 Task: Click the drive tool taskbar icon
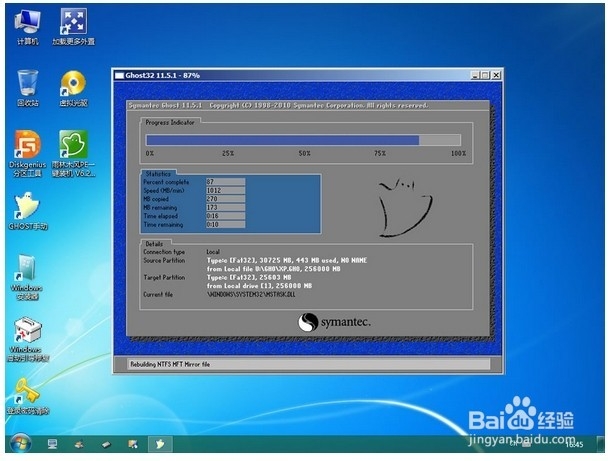coord(106,444)
